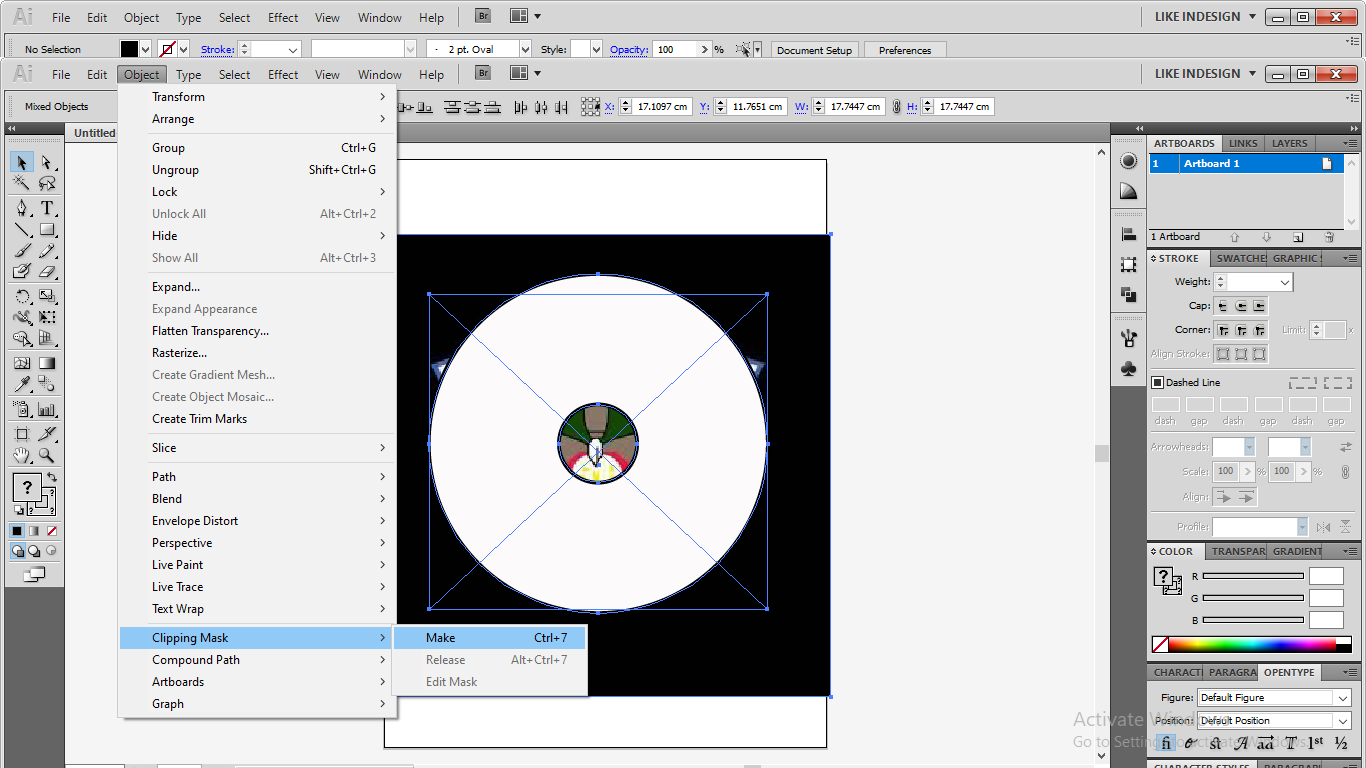Image resolution: width=1366 pixels, height=768 pixels.
Task: Click the trash icon in the Artboards panel
Action: 1330,237
